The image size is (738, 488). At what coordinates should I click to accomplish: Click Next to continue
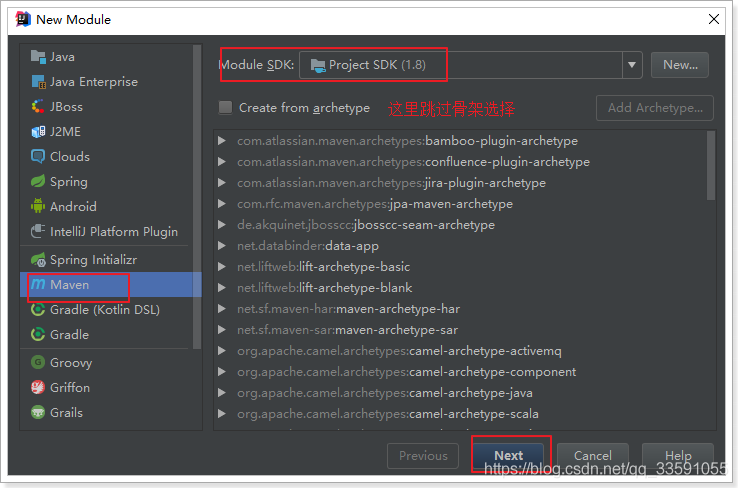(x=508, y=456)
